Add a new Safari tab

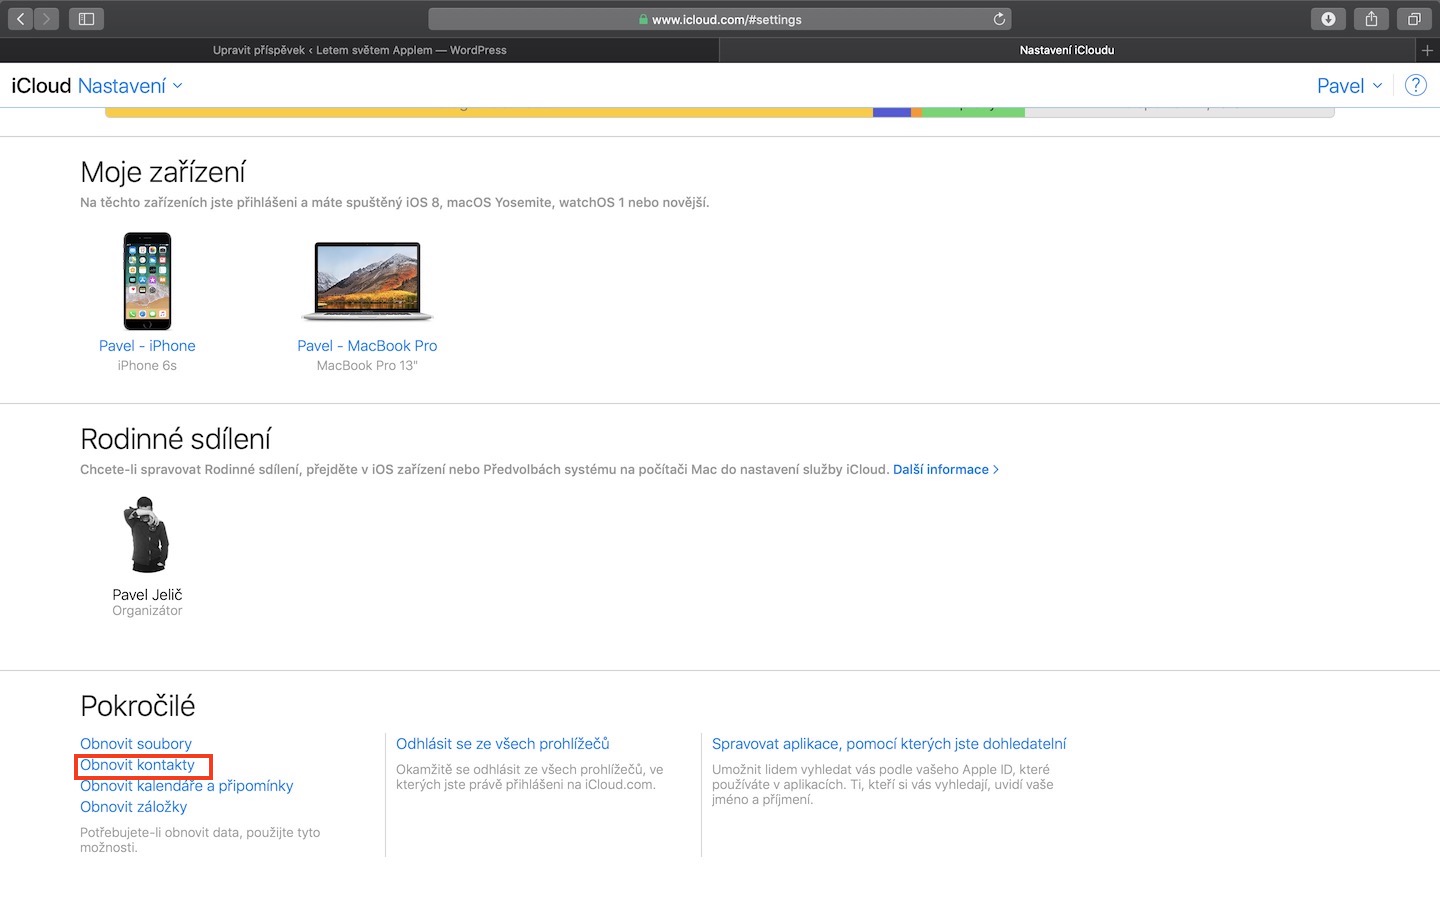pos(1427,50)
